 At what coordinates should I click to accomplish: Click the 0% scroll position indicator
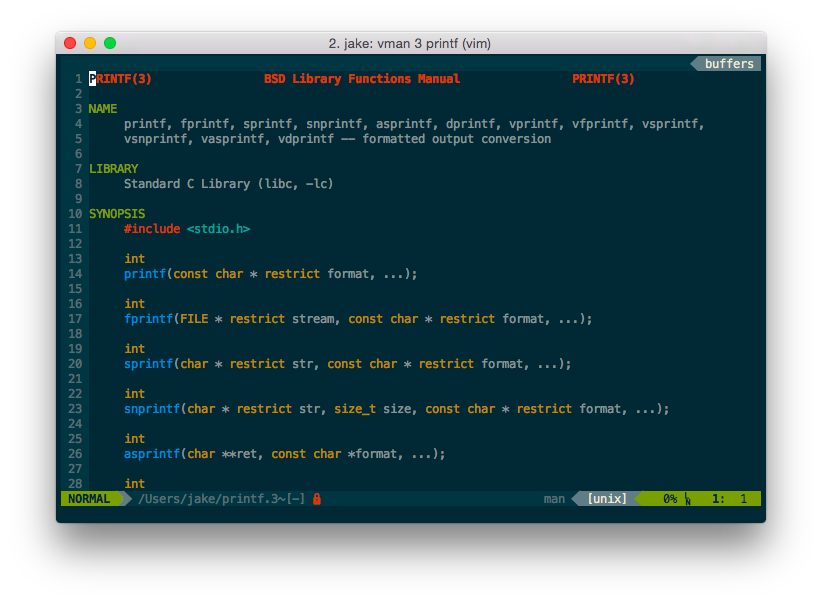tap(670, 499)
